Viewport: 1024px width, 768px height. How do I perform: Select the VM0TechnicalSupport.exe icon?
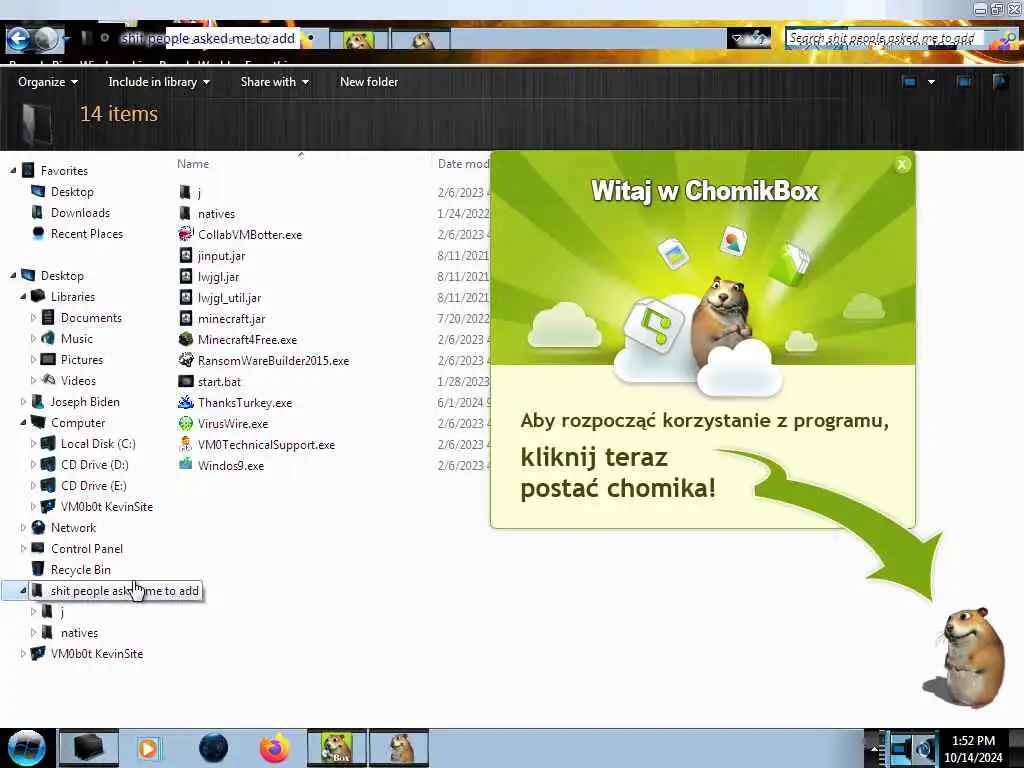[185, 444]
